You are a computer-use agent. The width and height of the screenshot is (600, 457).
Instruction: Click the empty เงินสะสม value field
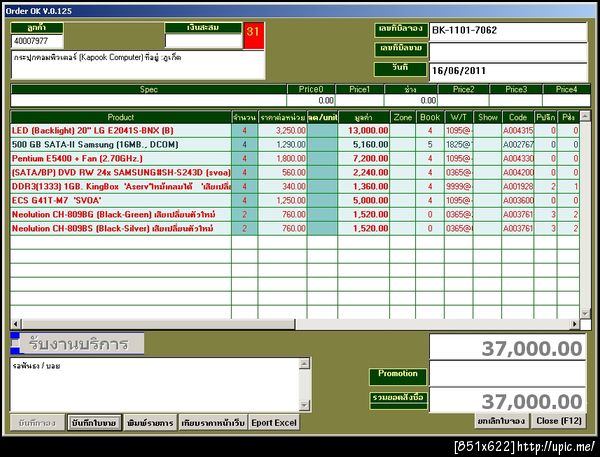[204, 41]
